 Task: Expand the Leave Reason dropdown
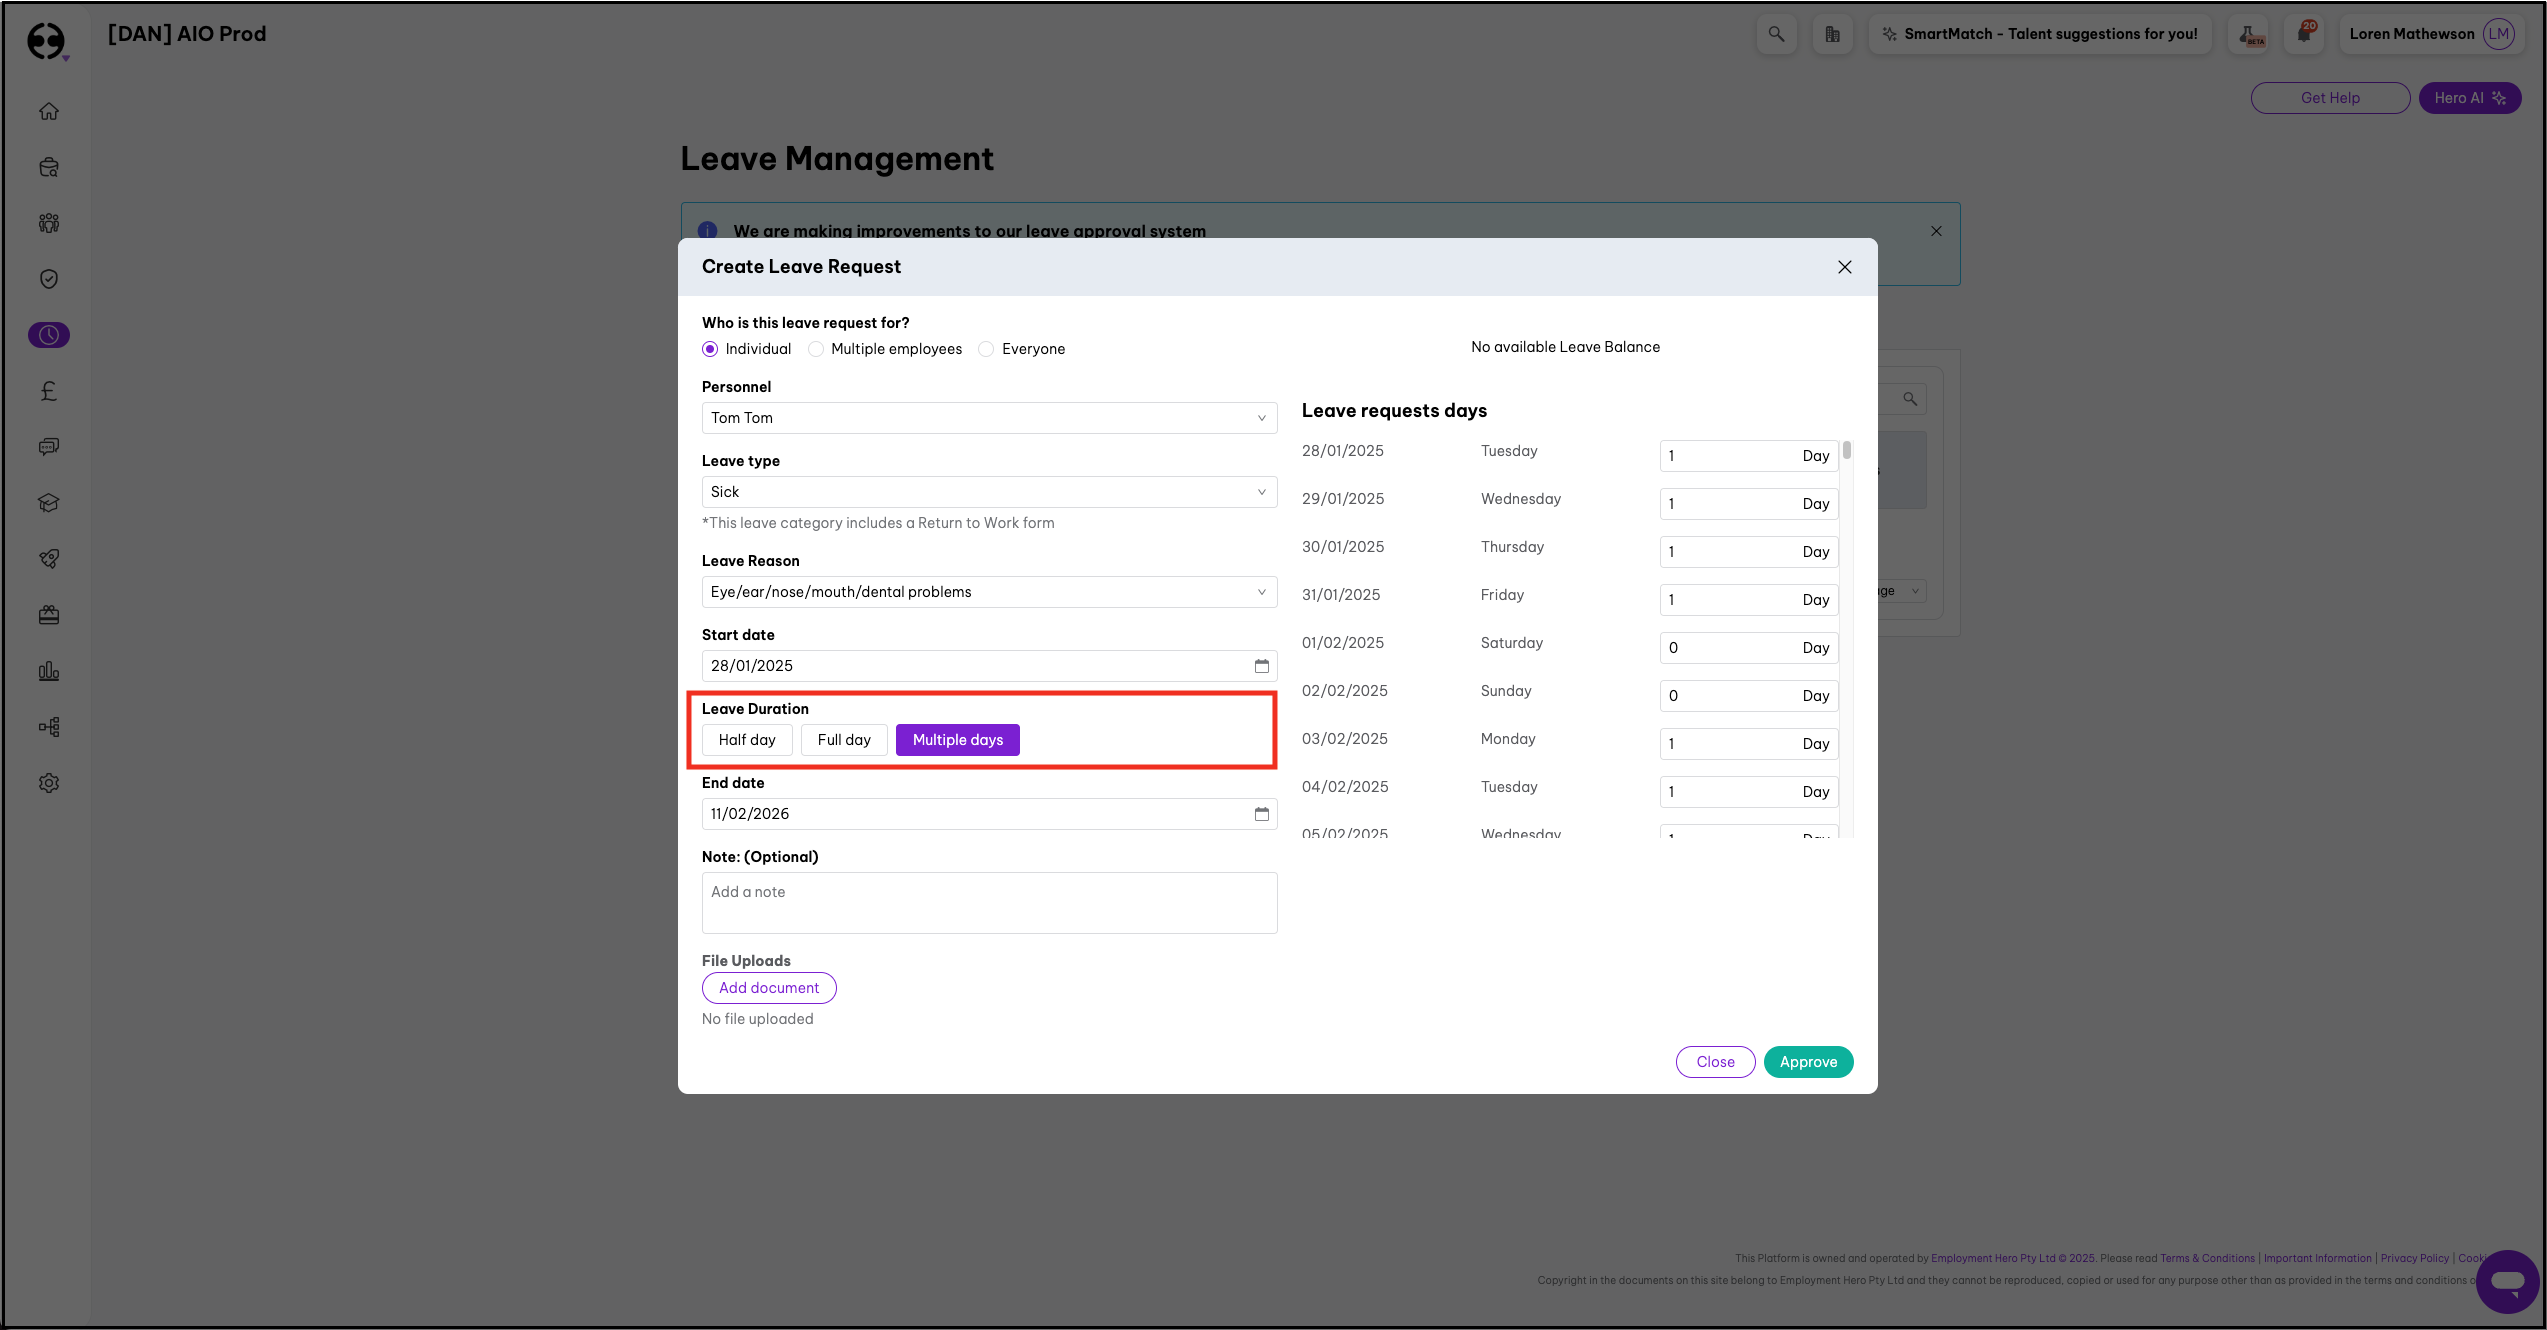(989, 592)
